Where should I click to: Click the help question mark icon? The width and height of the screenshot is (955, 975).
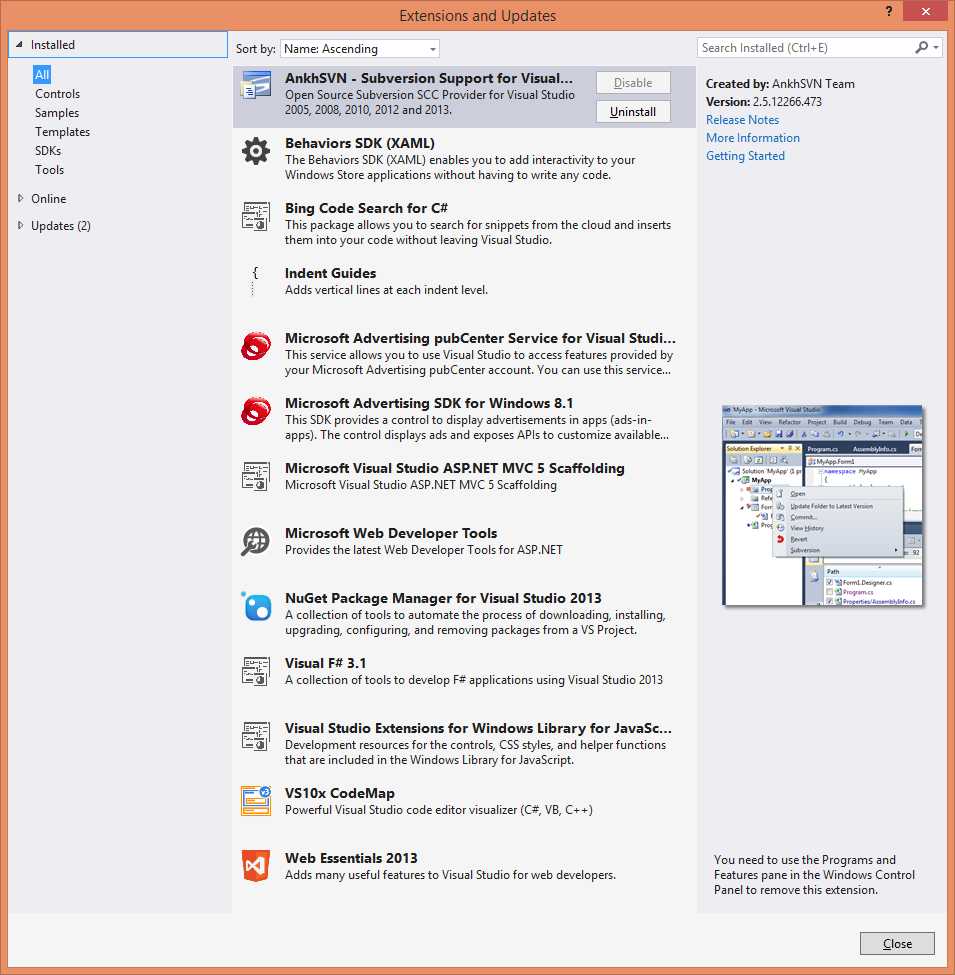click(889, 11)
